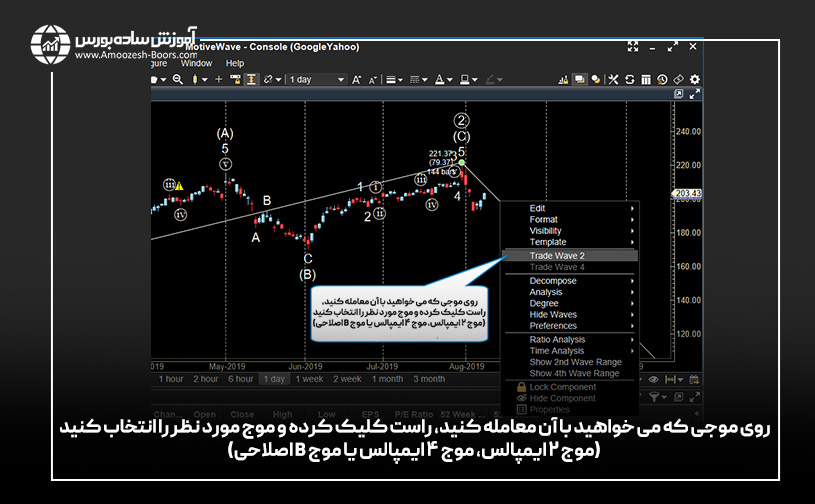This screenshot has height=504, width=815.
Task: Expand the Ratio Analysis submenu
Action: pos(570,339)
